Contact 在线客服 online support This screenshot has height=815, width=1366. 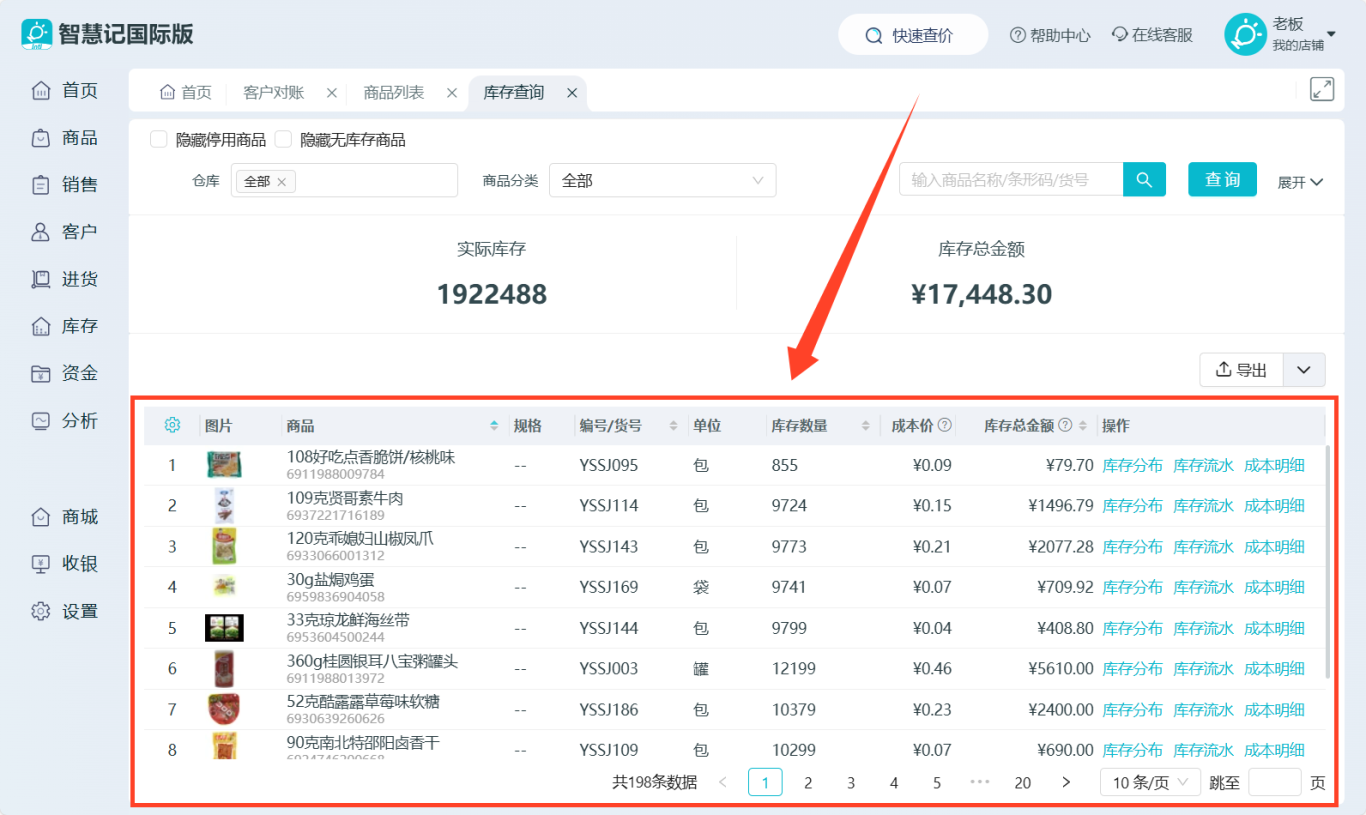click(1152, 35)
